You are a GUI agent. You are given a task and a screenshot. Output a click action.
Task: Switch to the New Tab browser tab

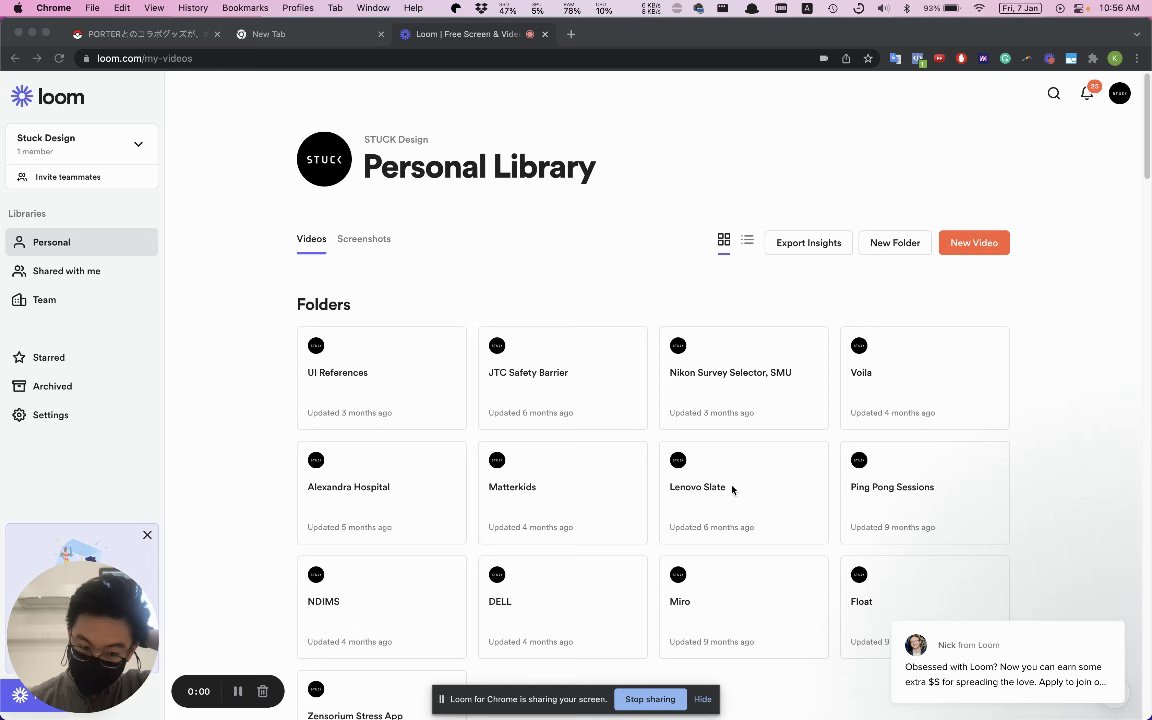coord(309,34)
